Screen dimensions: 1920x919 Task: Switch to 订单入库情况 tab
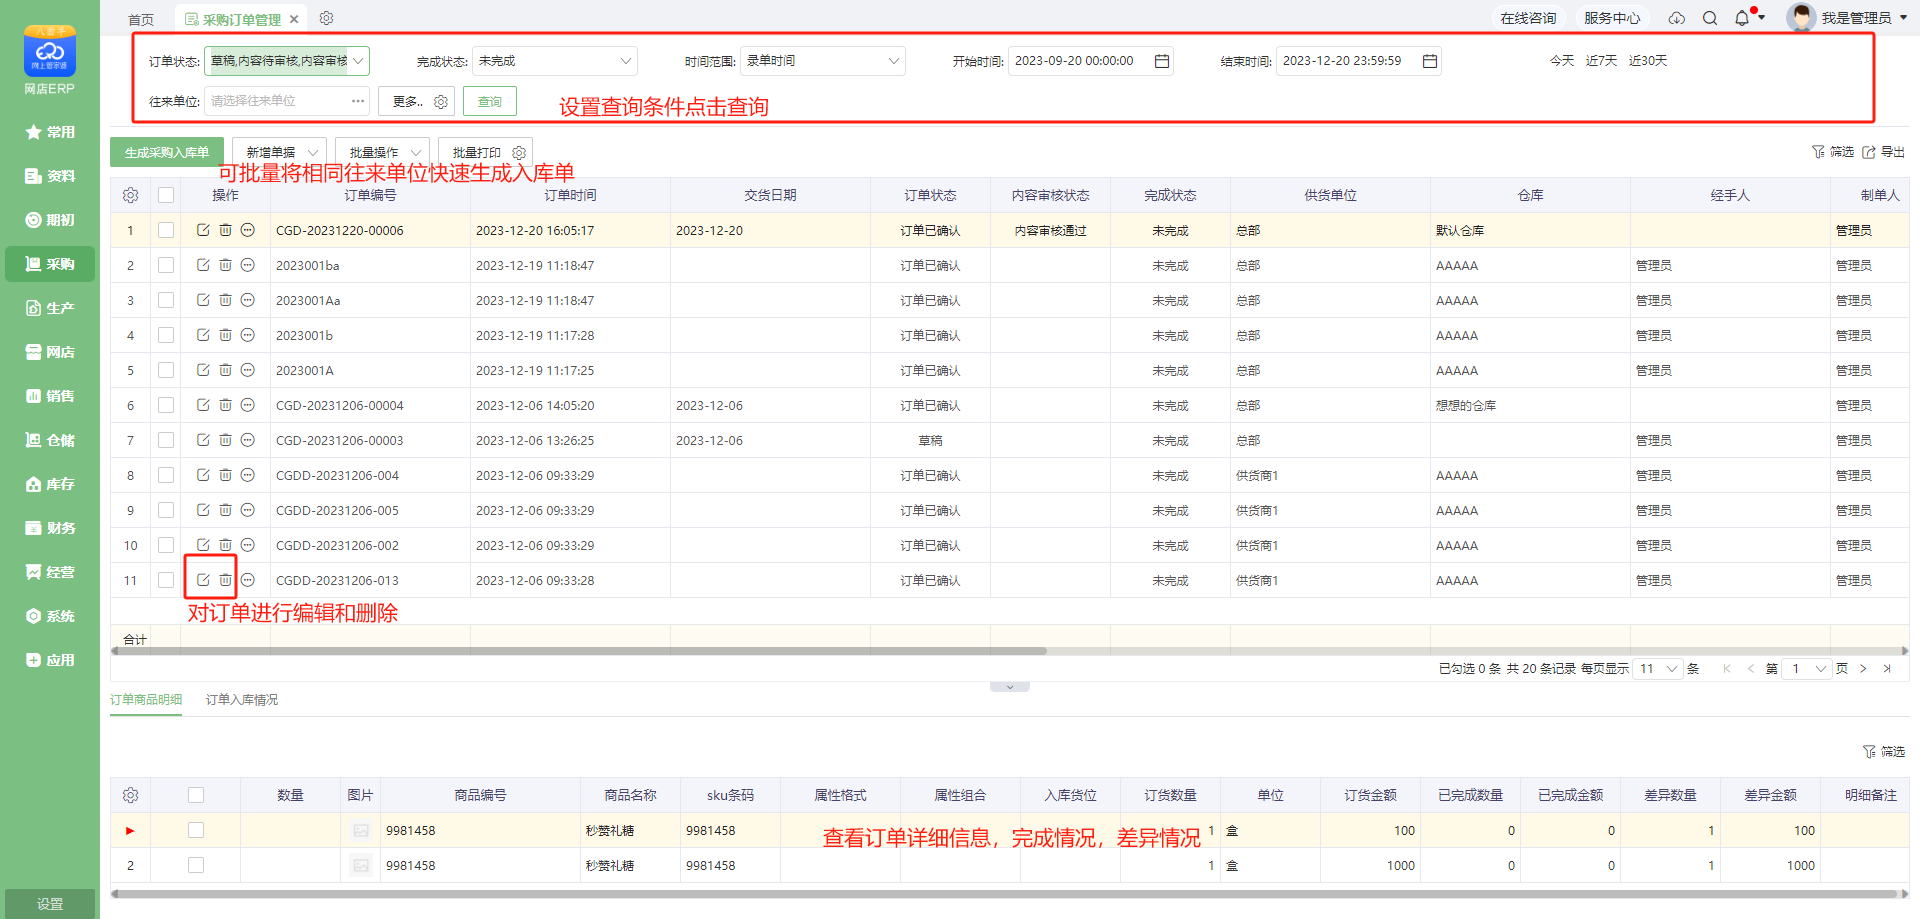[x=242, y=700]
